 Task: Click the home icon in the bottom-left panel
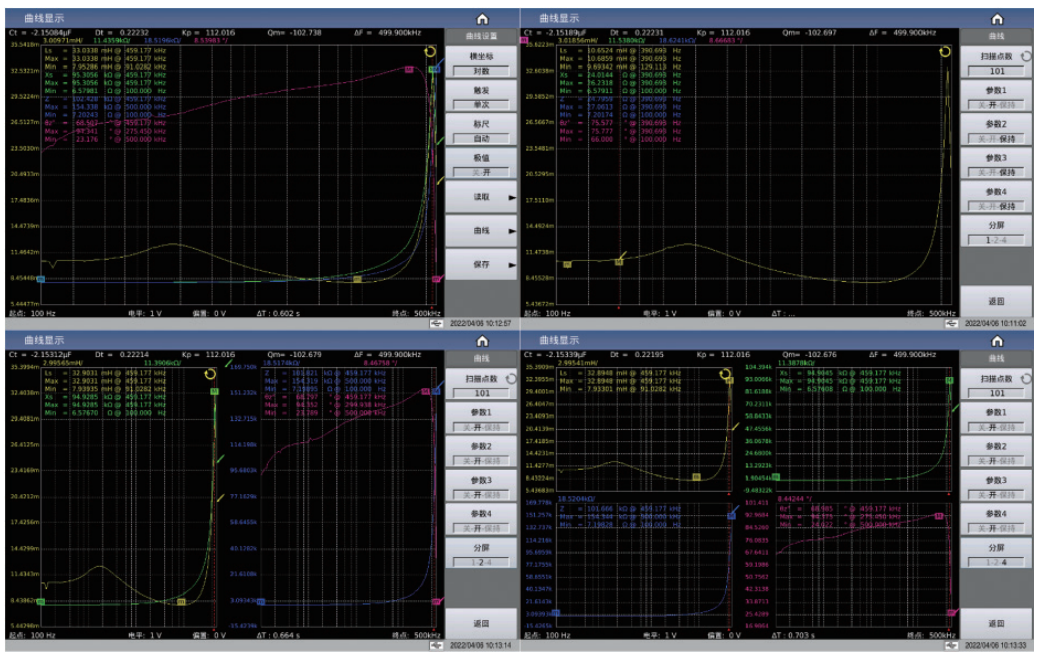pos(482,341)
